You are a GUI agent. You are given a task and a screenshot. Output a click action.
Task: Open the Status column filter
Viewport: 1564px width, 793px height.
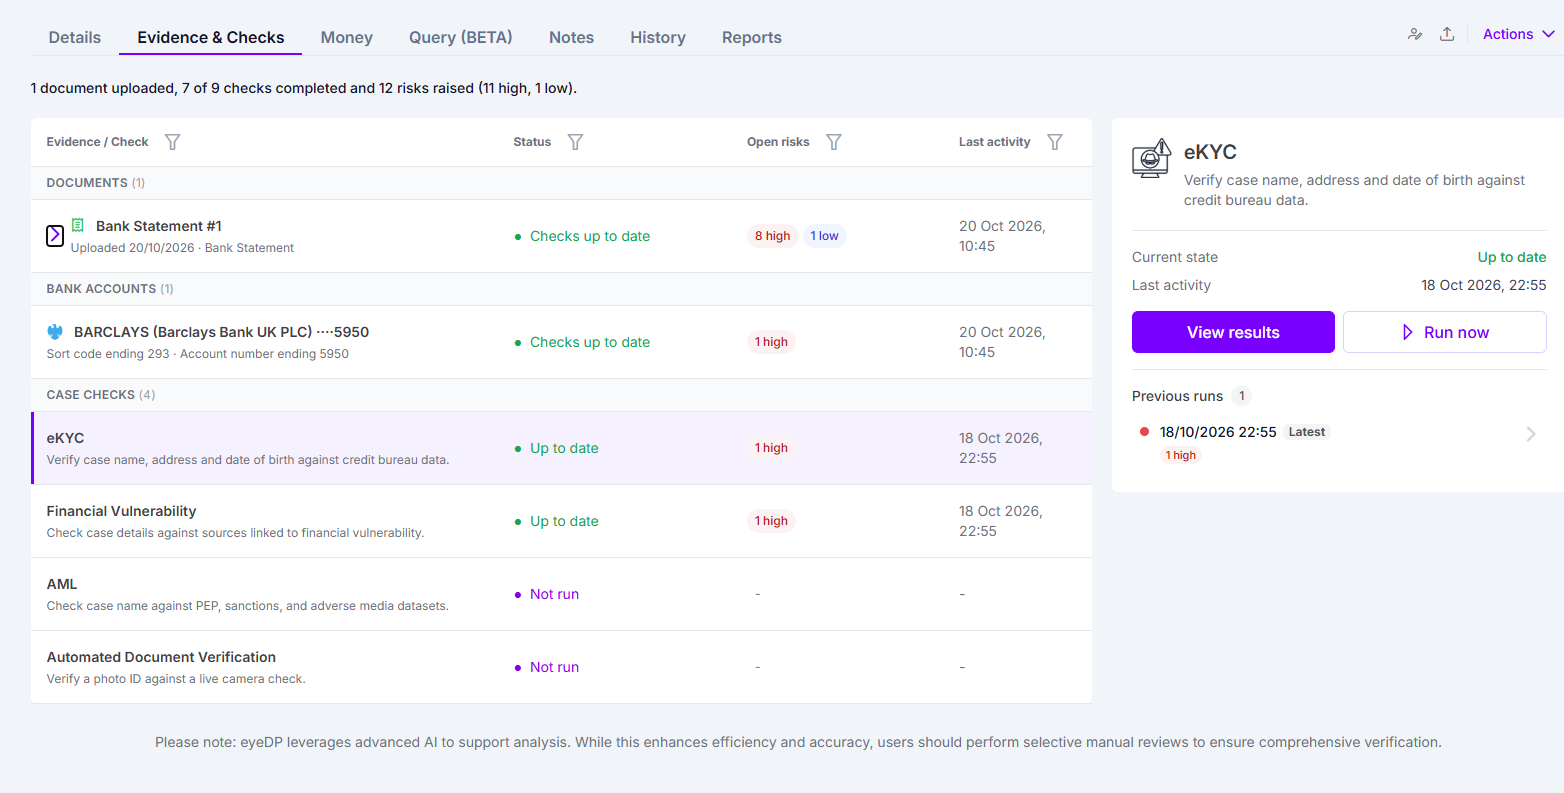[575, 142]
